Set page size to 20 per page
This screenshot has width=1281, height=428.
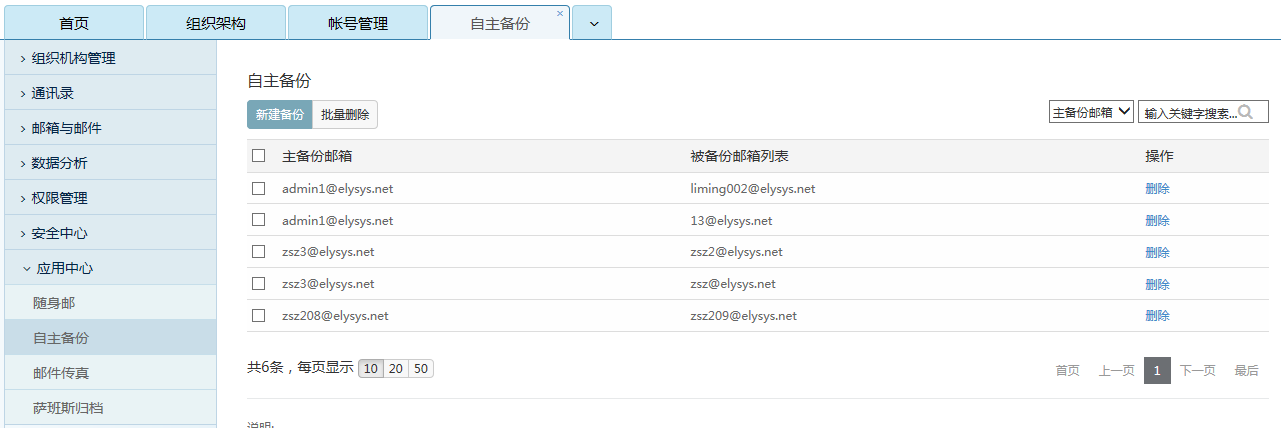coord(396,369)
